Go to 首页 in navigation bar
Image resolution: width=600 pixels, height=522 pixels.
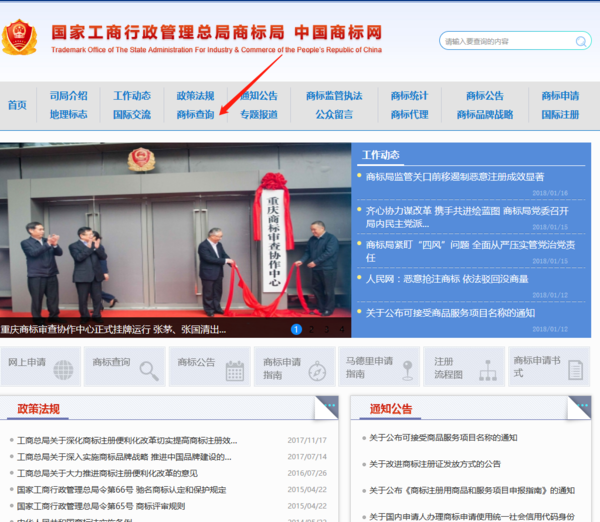point(17,105)
